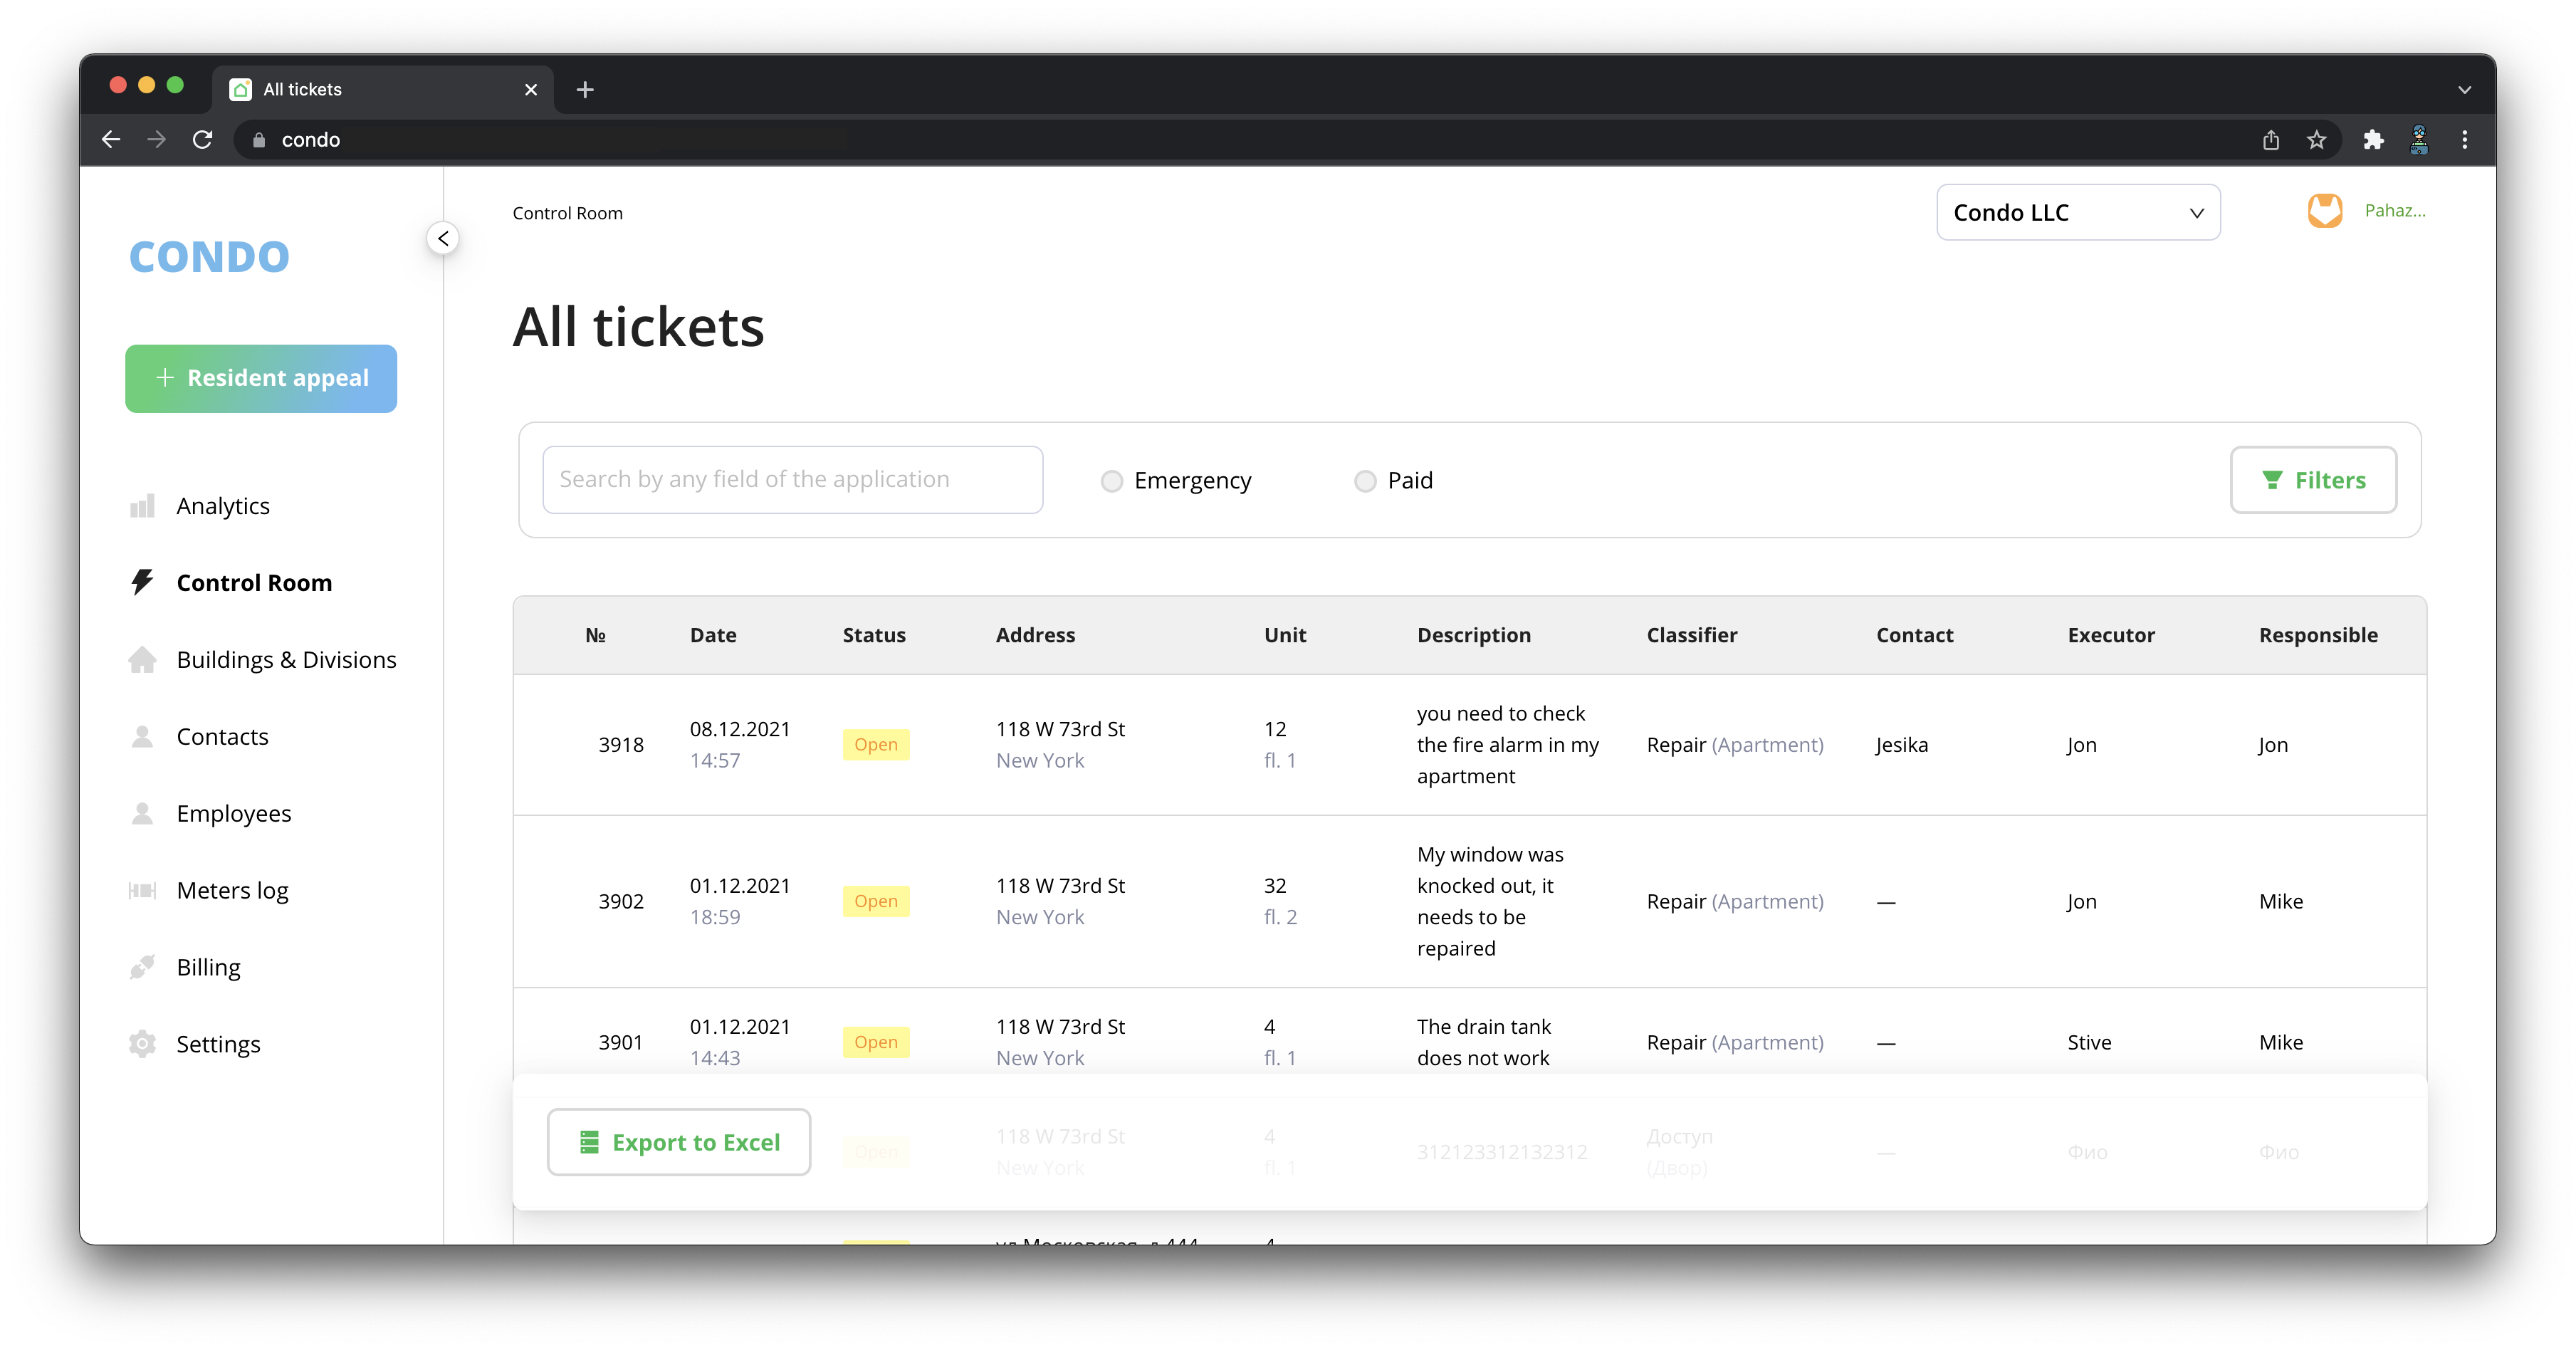This screenshot has height=1350, width=2576.
Task: Select the Emergency radio filter
Action: point(1111,481)
